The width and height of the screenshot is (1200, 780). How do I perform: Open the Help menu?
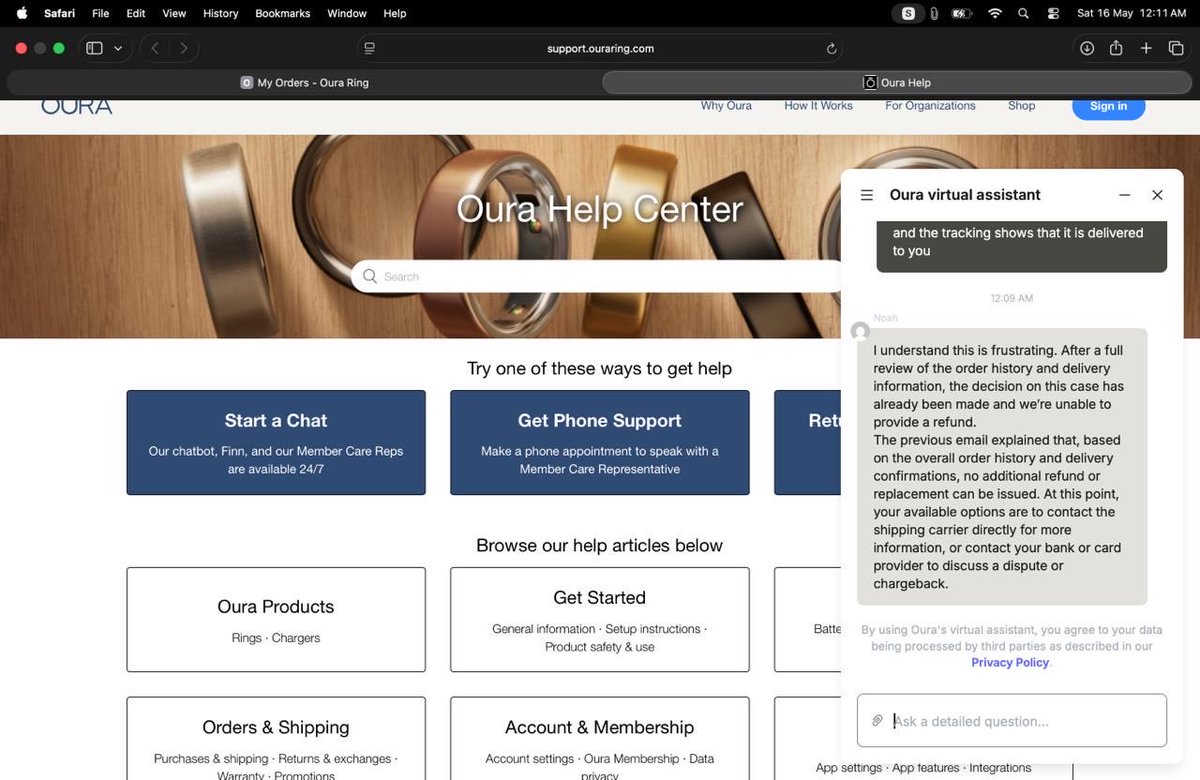[x=395, y=13]
